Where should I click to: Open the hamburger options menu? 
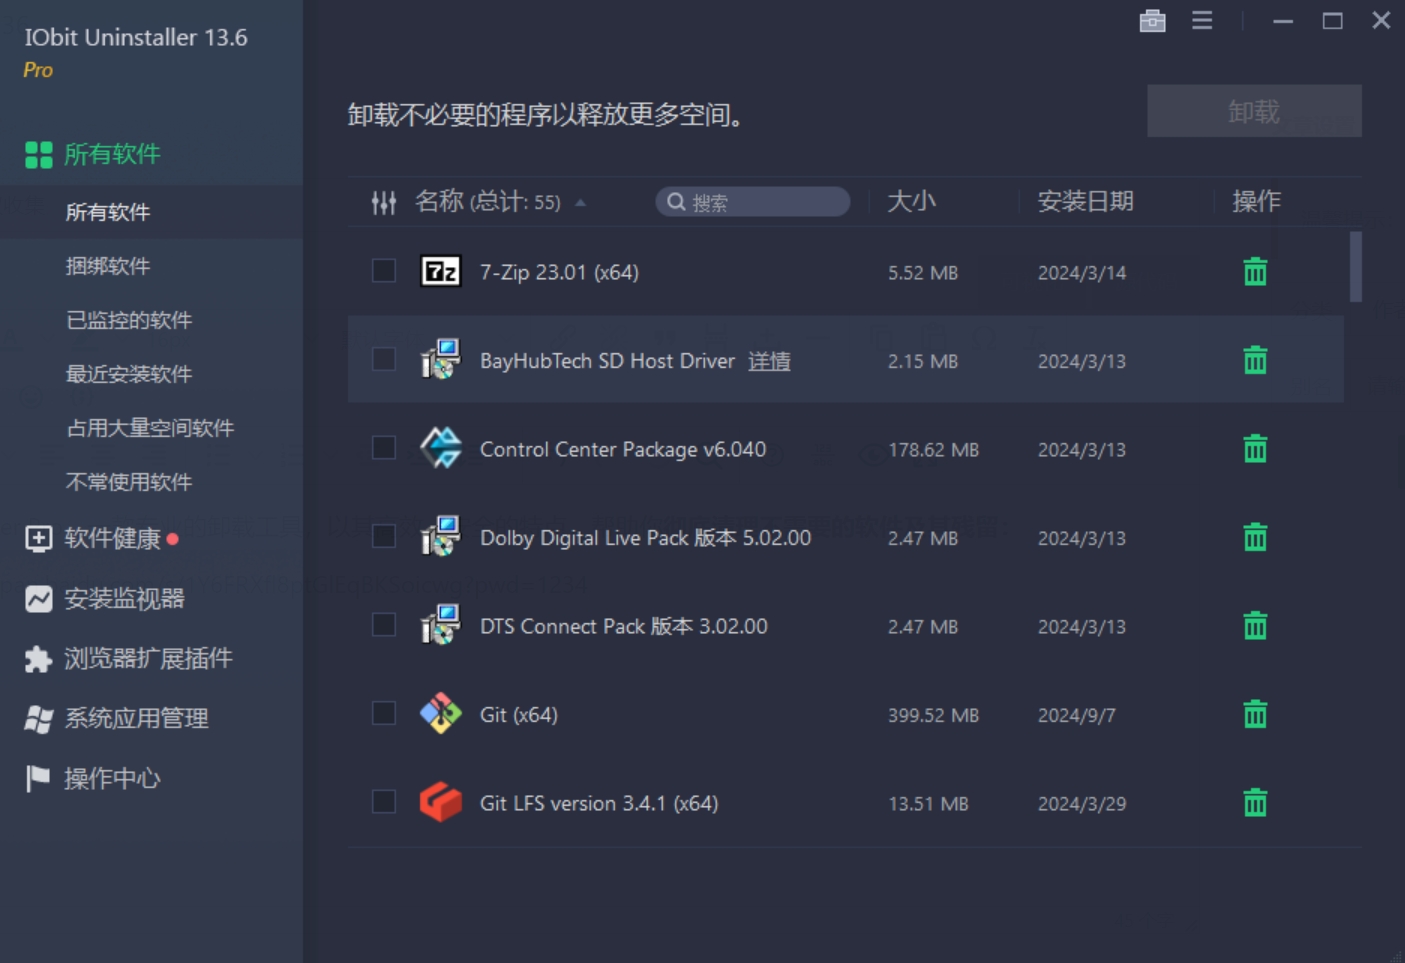(1202, 20)
